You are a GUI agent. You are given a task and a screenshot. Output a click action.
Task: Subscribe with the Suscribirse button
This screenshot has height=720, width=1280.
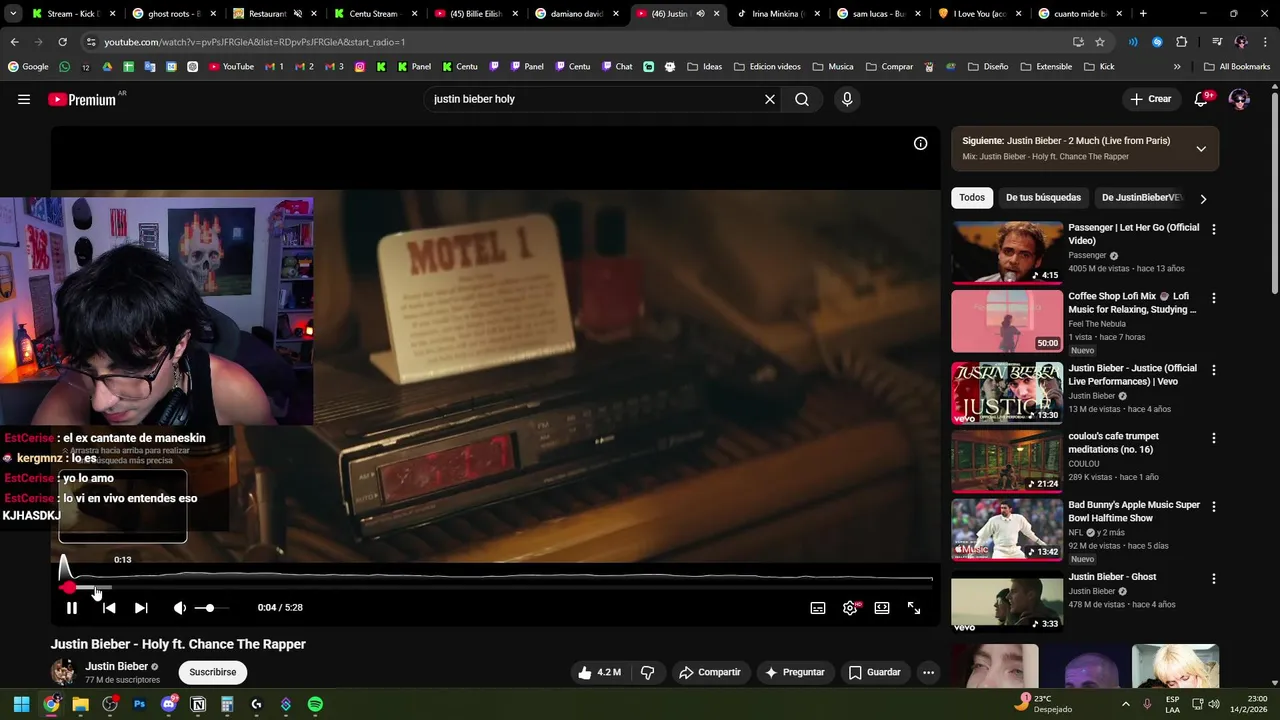[213, 672]
